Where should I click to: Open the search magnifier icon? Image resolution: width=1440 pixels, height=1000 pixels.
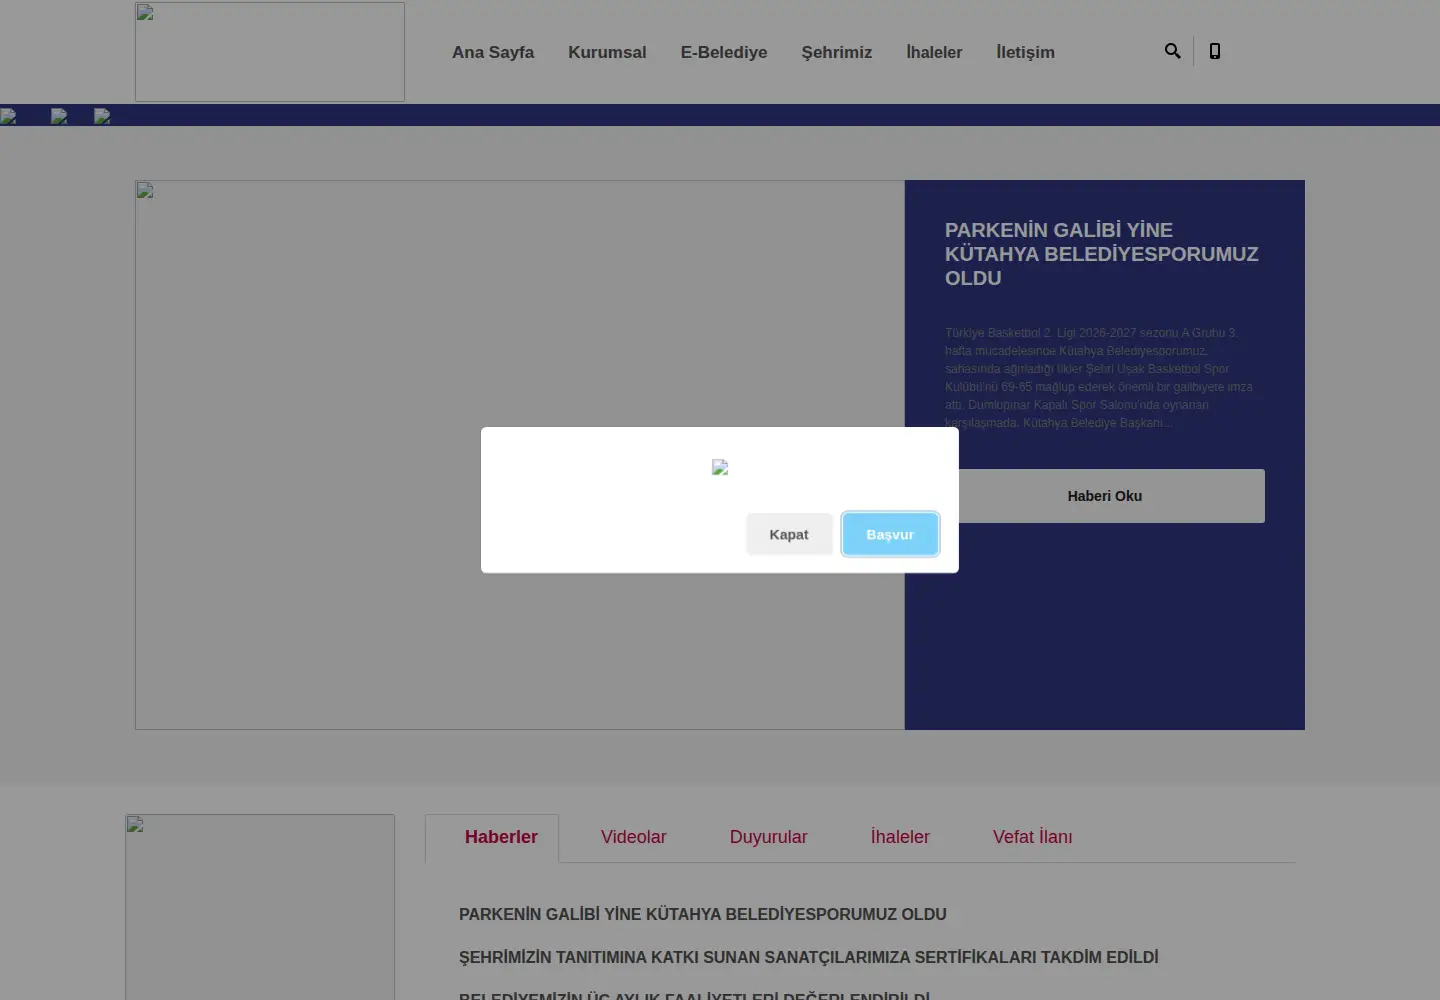point(1172,51)
